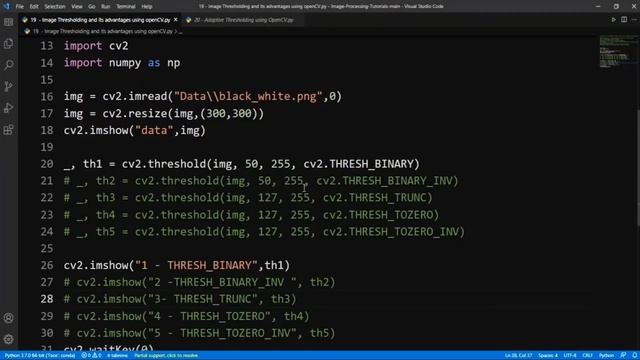The height and width of the screenshot is (360, 640).
Task: Run the Python file with play icon
Action: point(613,20)
